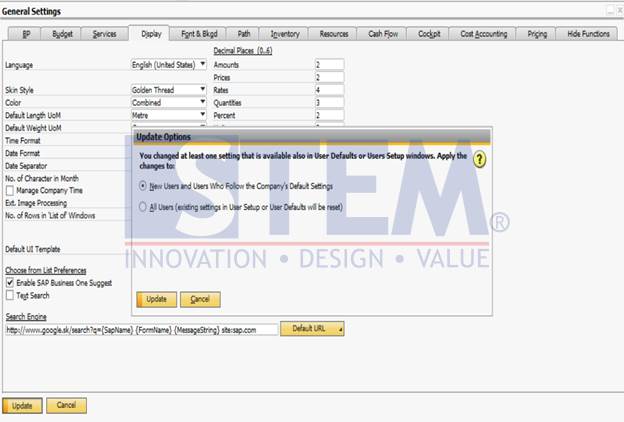Open the Path tab
The width and height of the screenshot is (624, 422).
244,34
